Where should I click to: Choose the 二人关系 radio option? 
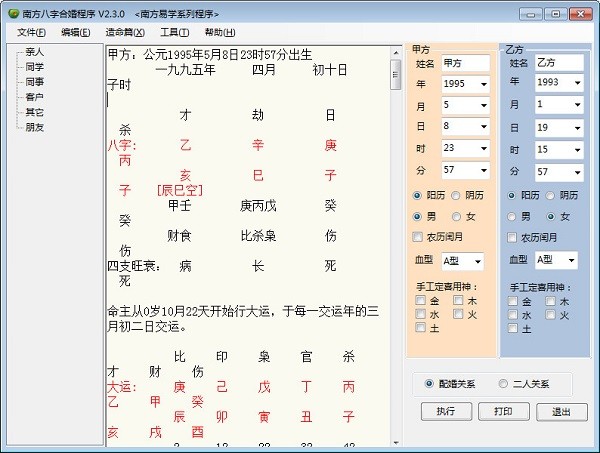point(503,383)
